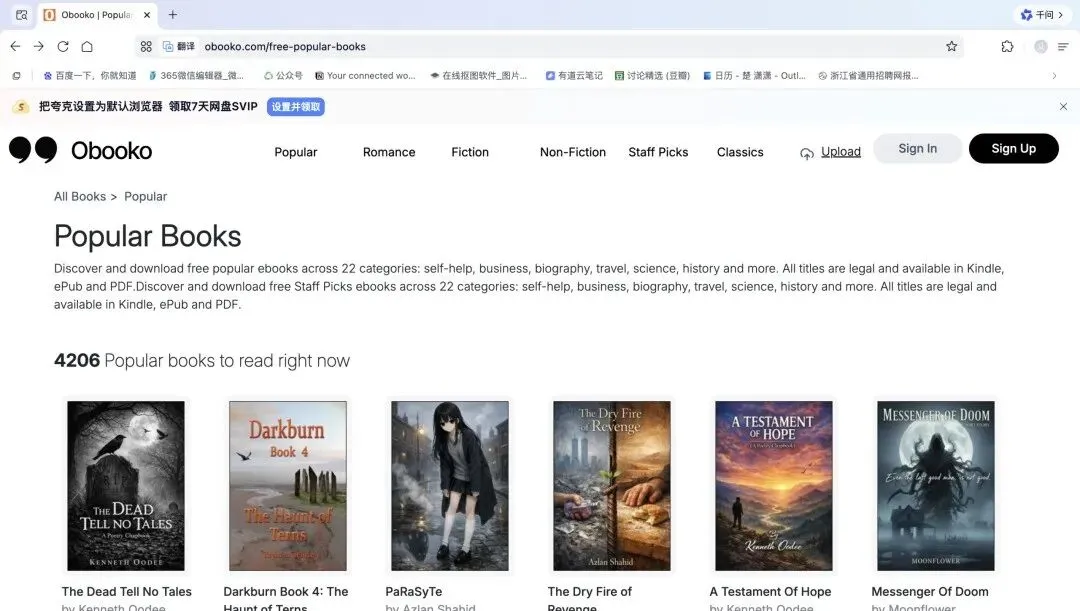Click the 'PaRaSyTe' title link
The height and width of the screenshot is (611, 1080).
click(x=414, y=592)
